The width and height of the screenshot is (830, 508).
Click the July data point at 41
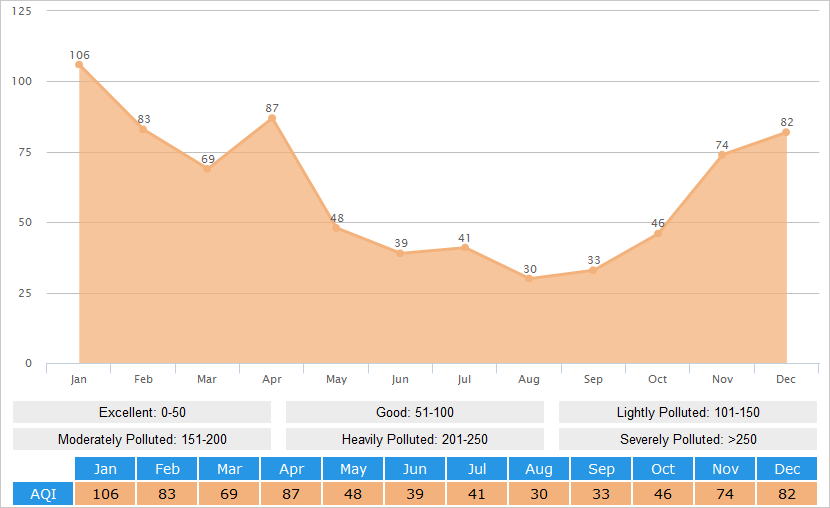(465, 248)
